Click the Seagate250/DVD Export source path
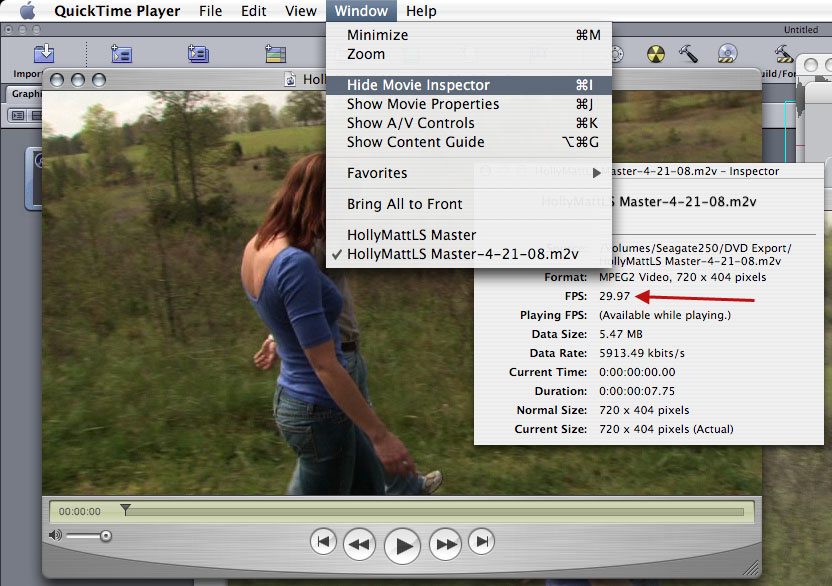Screen dimensions: 832x586 (x=696, y=254)
